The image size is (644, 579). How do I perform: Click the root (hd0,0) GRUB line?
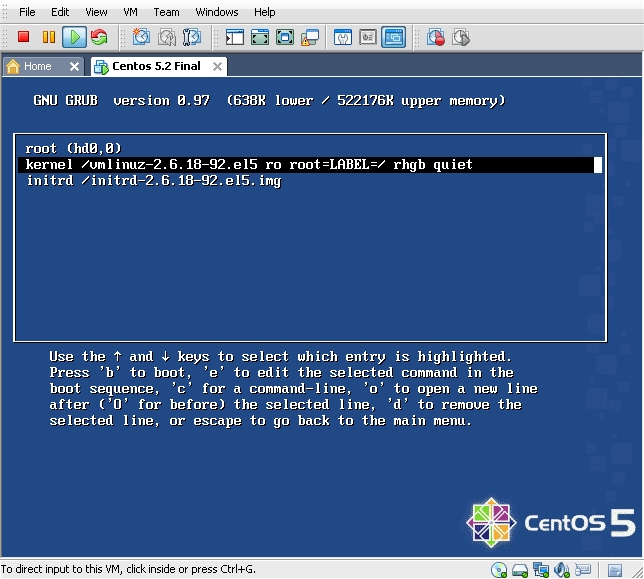[74, 148]
